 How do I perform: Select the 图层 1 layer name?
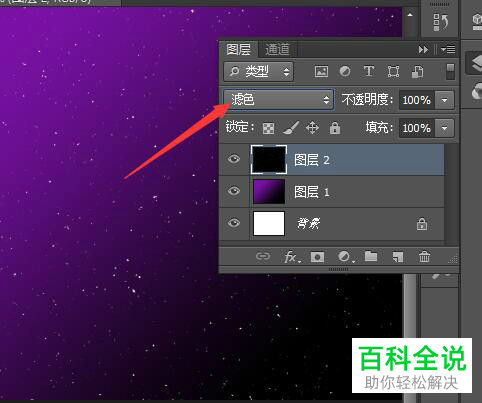pos(312,192)
